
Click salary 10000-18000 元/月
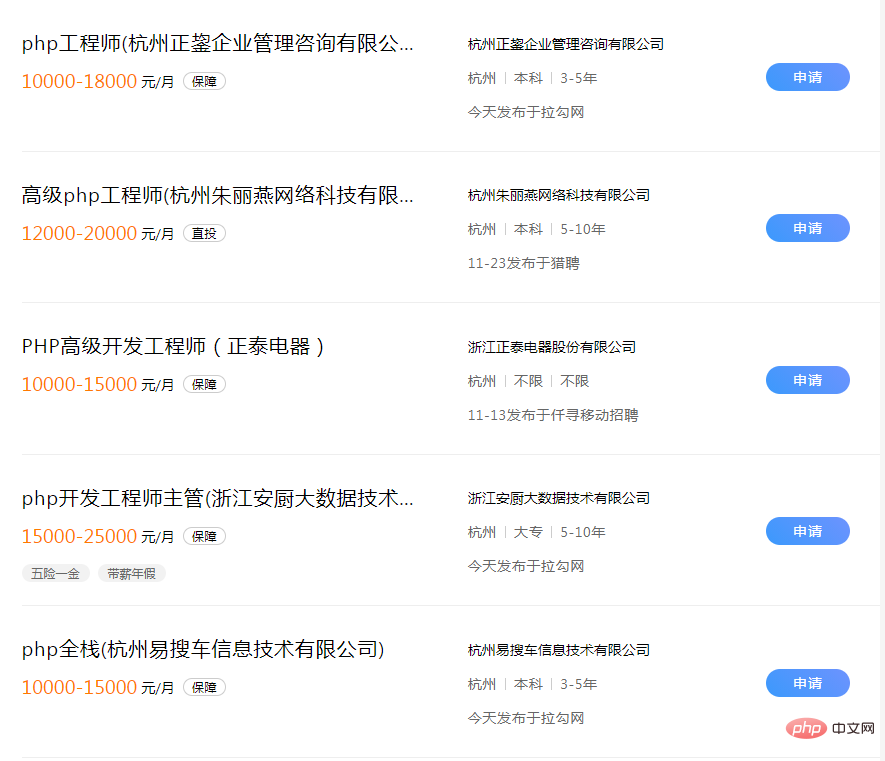[98, 81]
